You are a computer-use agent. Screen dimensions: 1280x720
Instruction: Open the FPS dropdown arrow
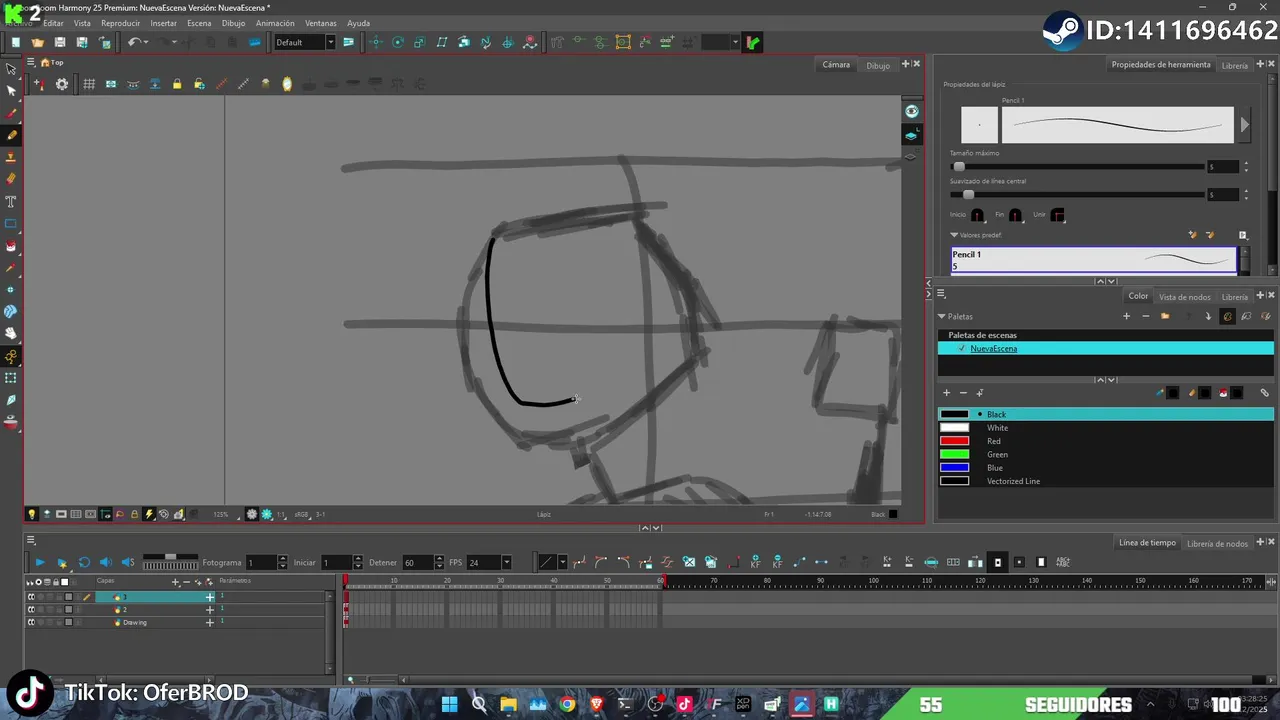point(506,562)
